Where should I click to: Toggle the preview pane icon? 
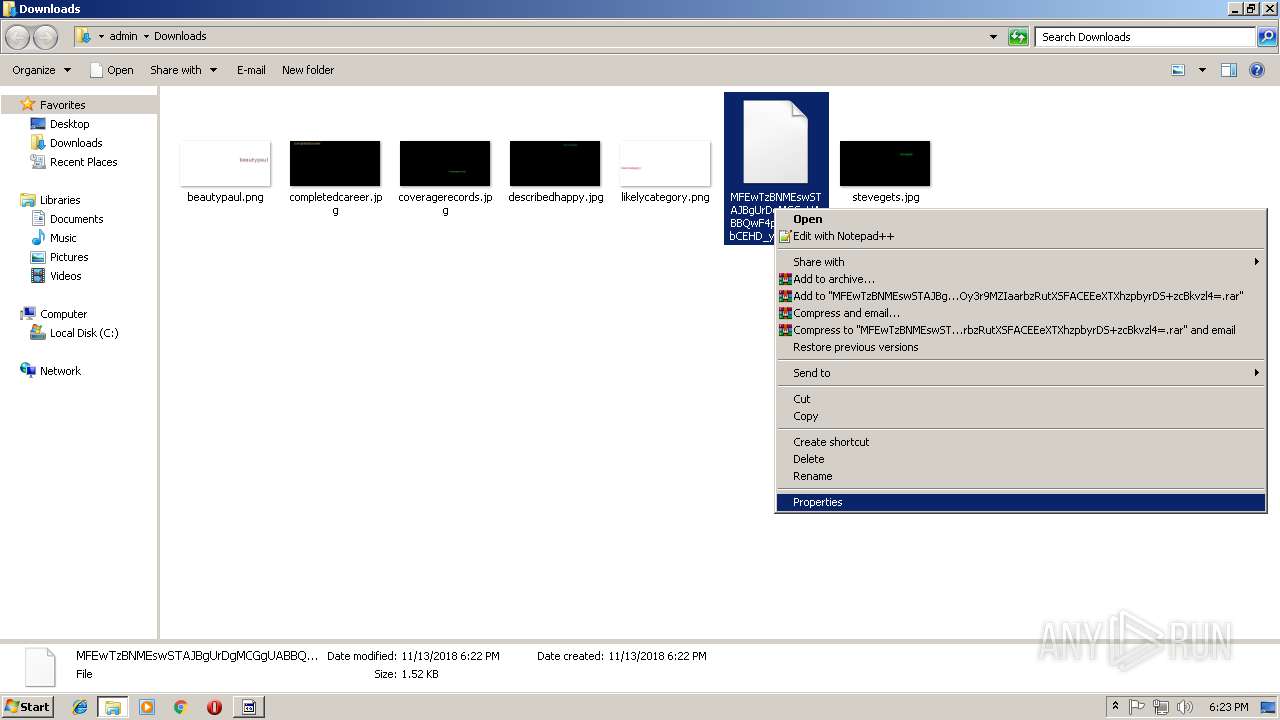point(1229,70)
